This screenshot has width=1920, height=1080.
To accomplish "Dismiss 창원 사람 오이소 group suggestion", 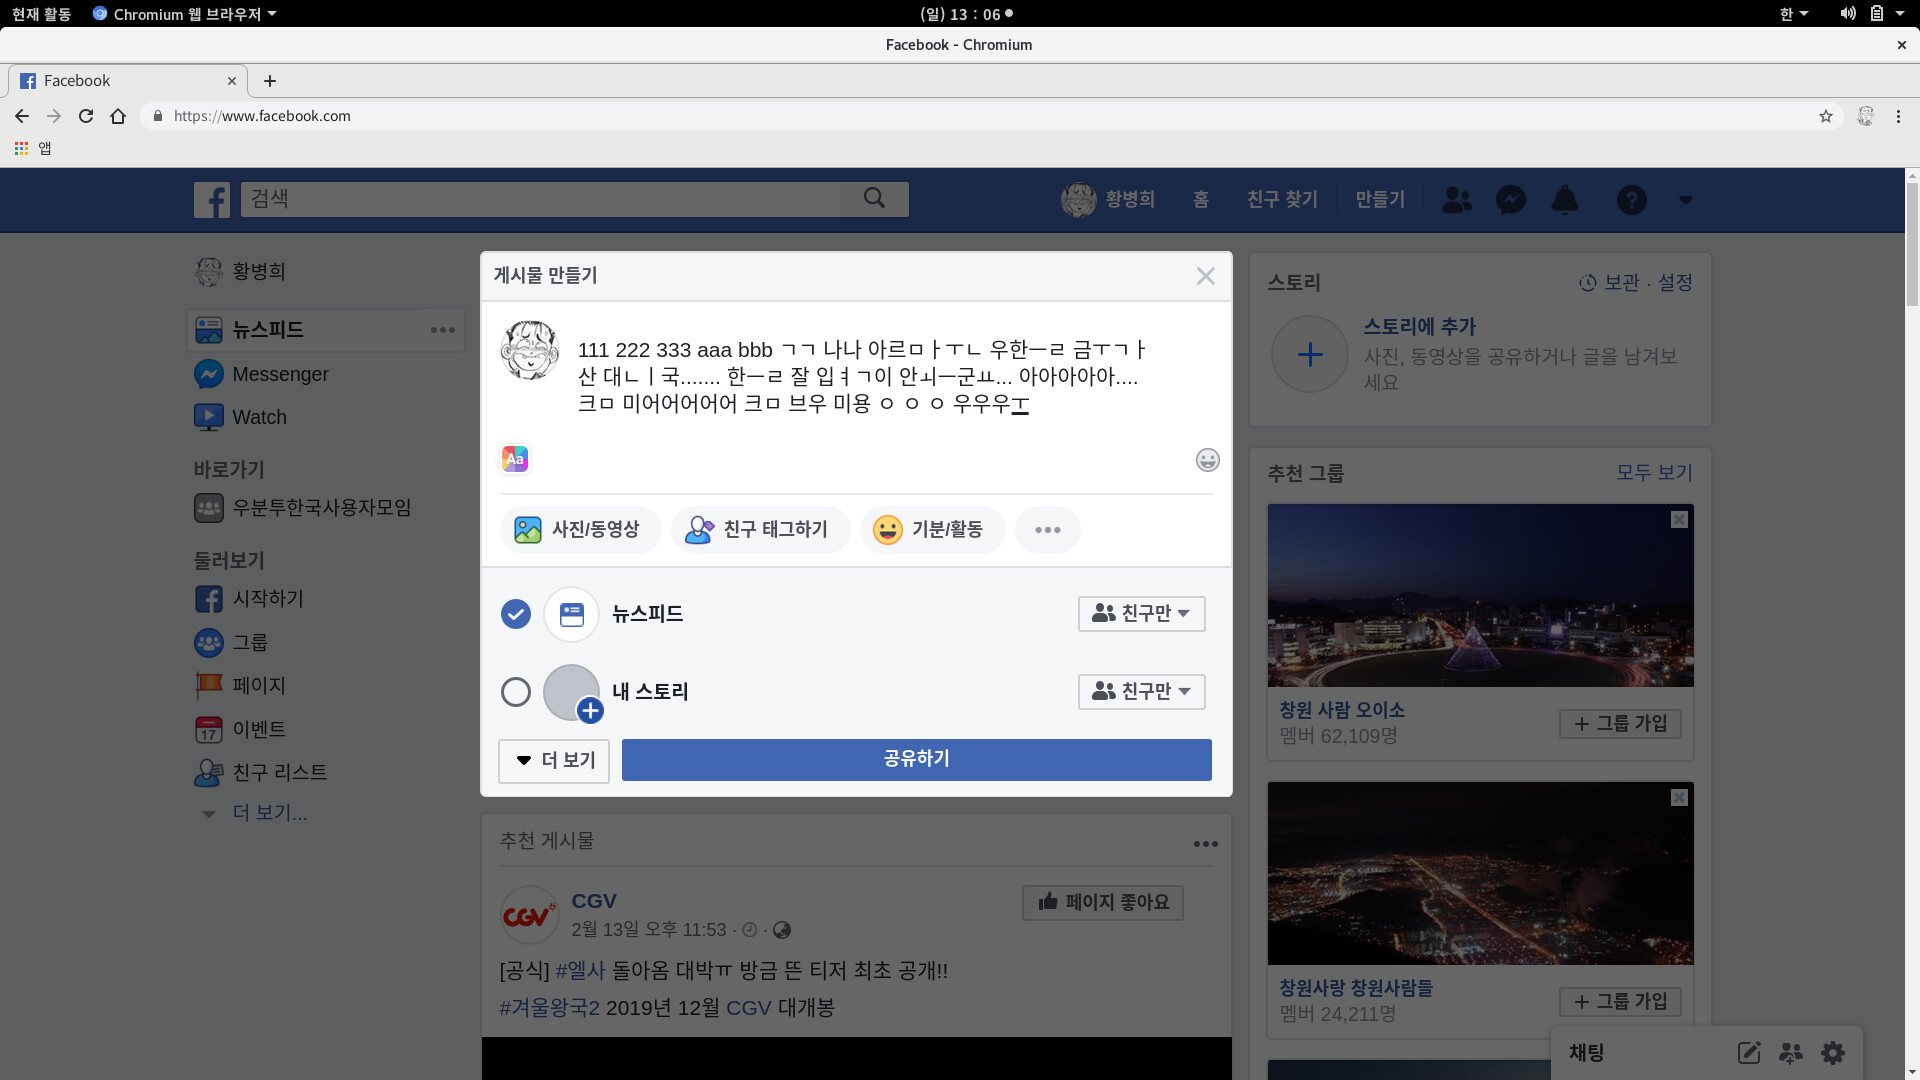I will click(x=1679, y=520).
